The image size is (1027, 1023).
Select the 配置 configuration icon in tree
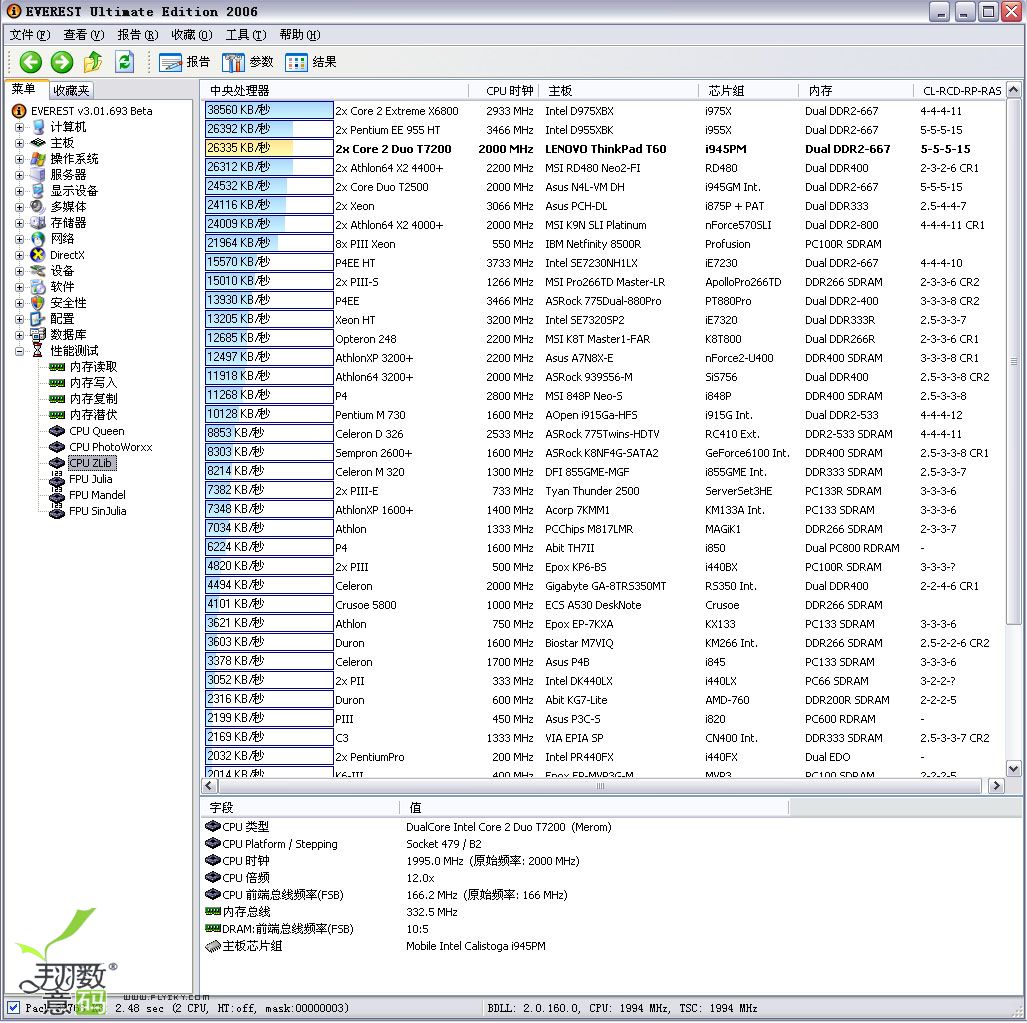point(38,319)
